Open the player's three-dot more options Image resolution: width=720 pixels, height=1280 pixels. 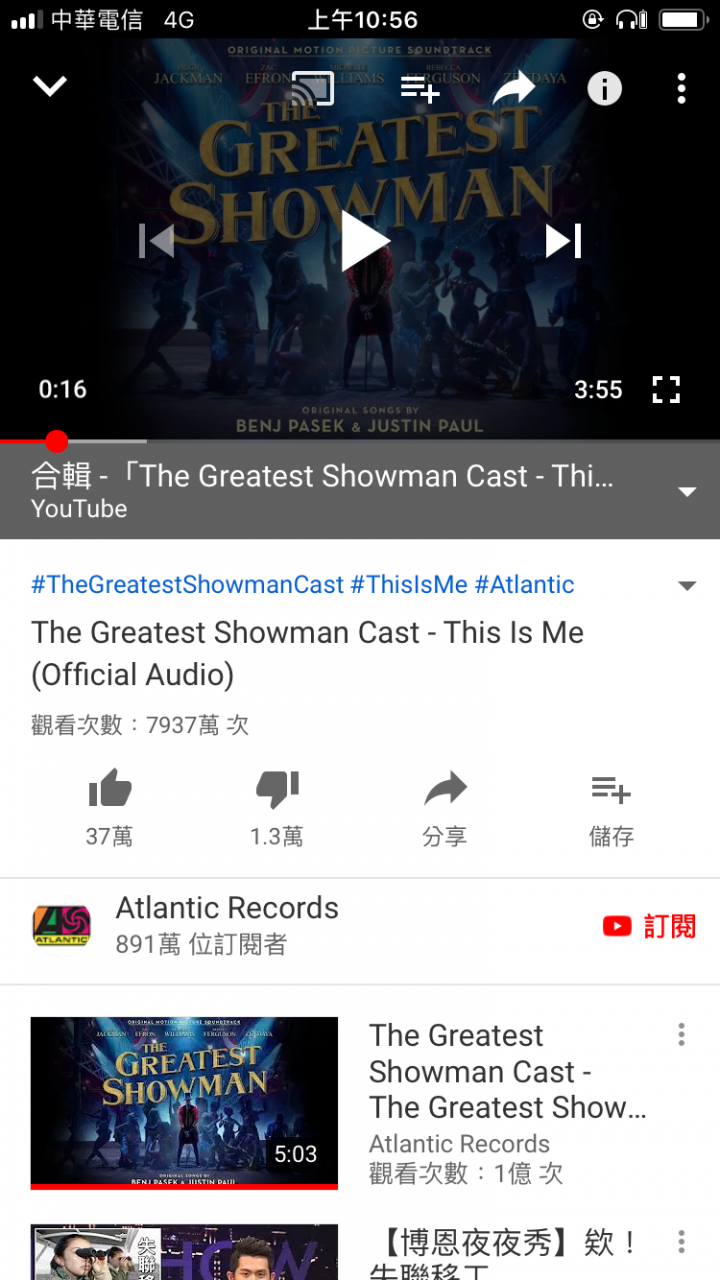[x=681, y=88]
